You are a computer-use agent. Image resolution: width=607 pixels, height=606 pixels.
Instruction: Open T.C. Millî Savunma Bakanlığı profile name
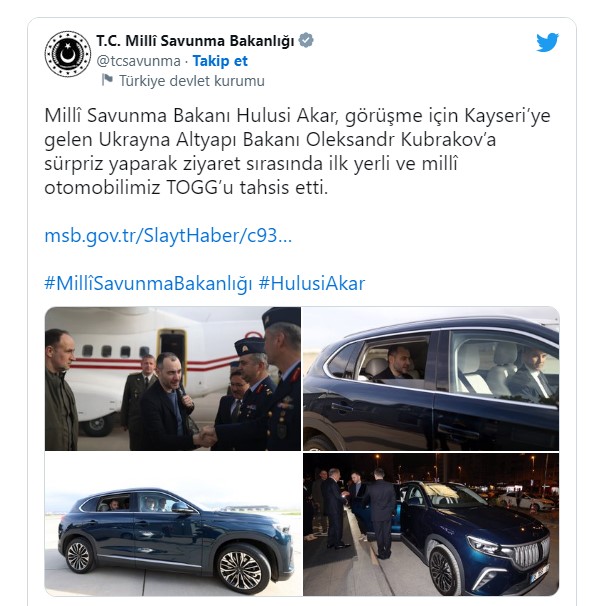tap(195, 40)
